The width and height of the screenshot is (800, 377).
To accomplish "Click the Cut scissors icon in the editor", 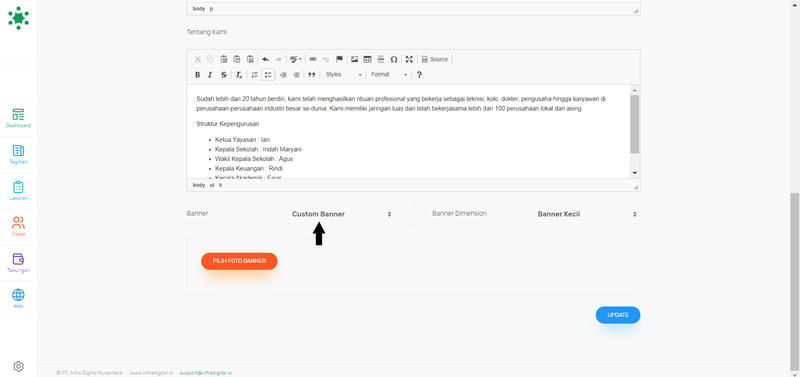I will click(x=198, y=59).
